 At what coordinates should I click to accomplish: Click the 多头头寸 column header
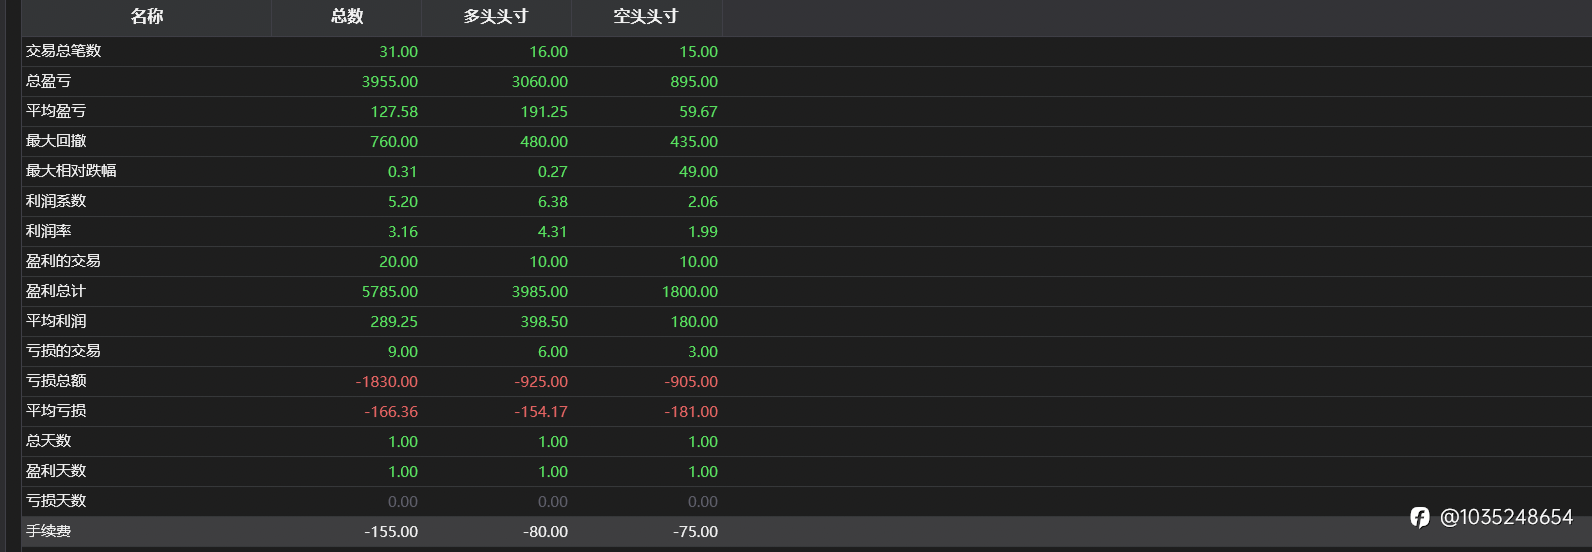496,16
